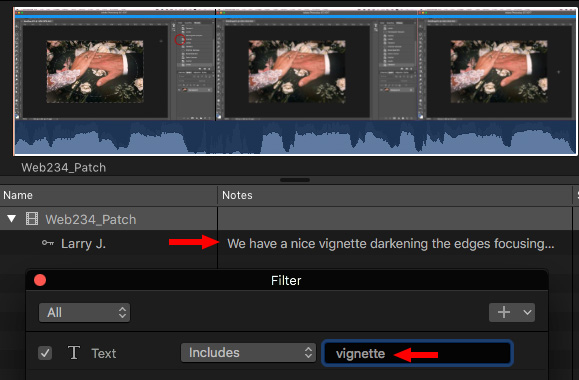Close the Filter window with red button
The width and height of the screenshot is (579, 380).
[40, 280]
